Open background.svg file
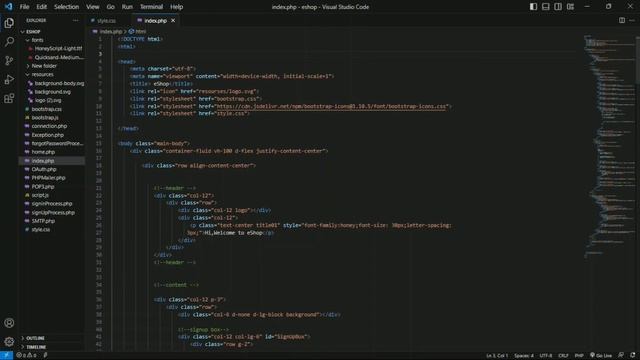The width and height of the screenshot is (640, 360). pyautogui.click(x=52, y=92)
